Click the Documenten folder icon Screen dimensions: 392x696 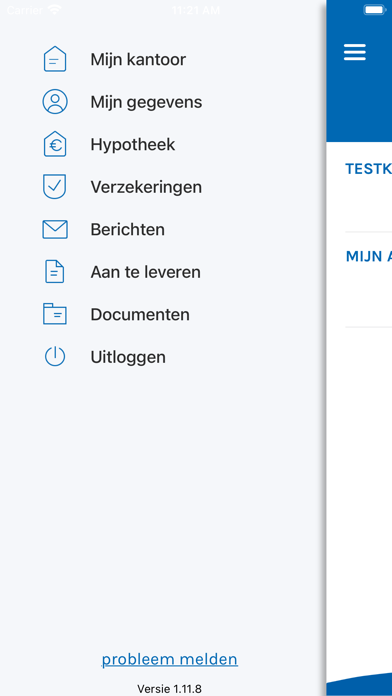point(55,314)
